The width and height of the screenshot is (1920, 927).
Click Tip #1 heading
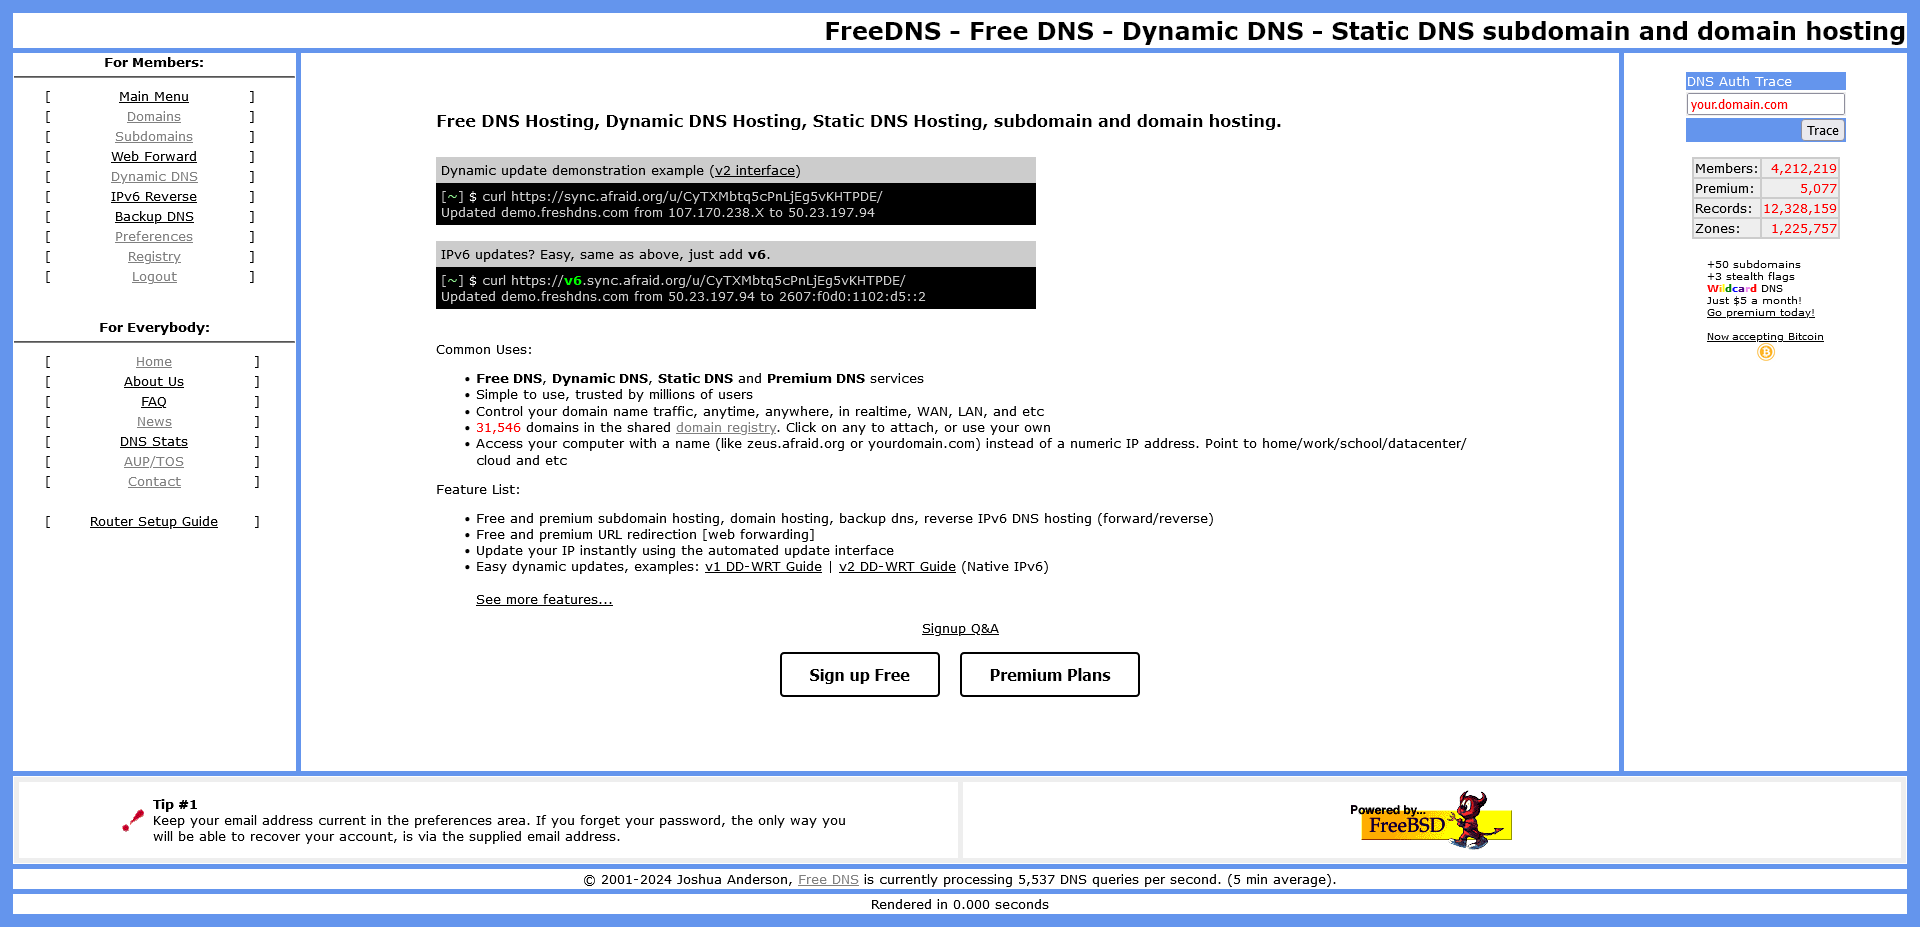175,805
